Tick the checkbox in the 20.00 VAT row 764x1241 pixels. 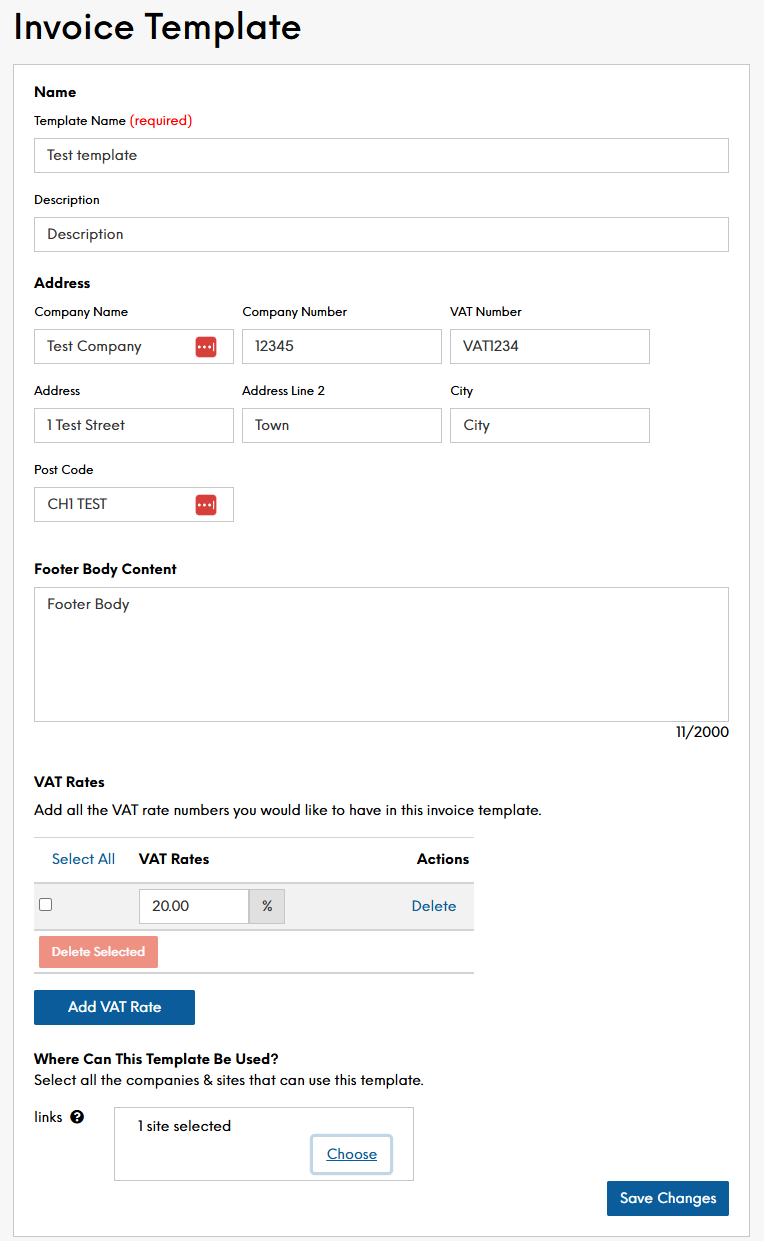(45, 905)
